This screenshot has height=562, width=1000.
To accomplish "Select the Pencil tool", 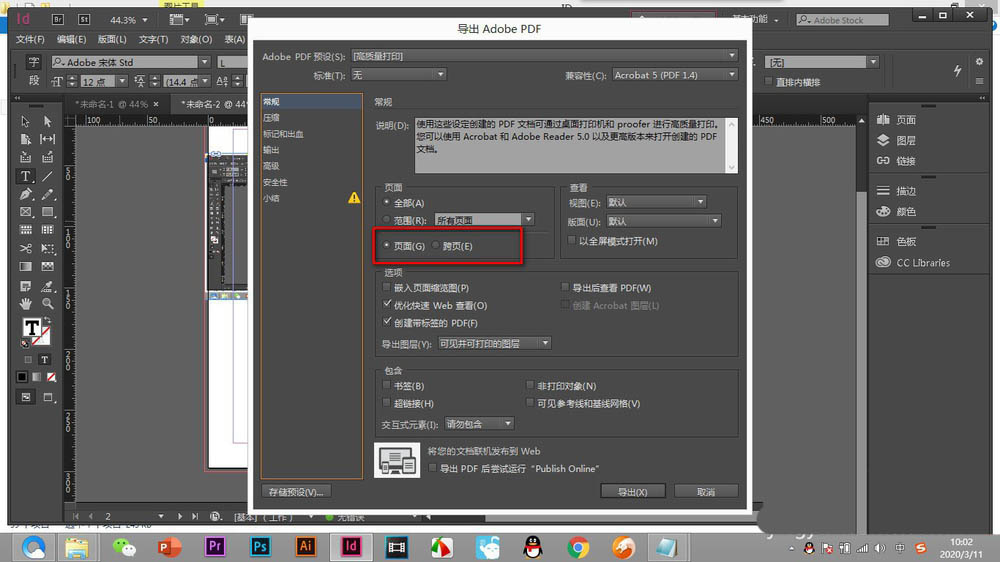I will point(47,194).
